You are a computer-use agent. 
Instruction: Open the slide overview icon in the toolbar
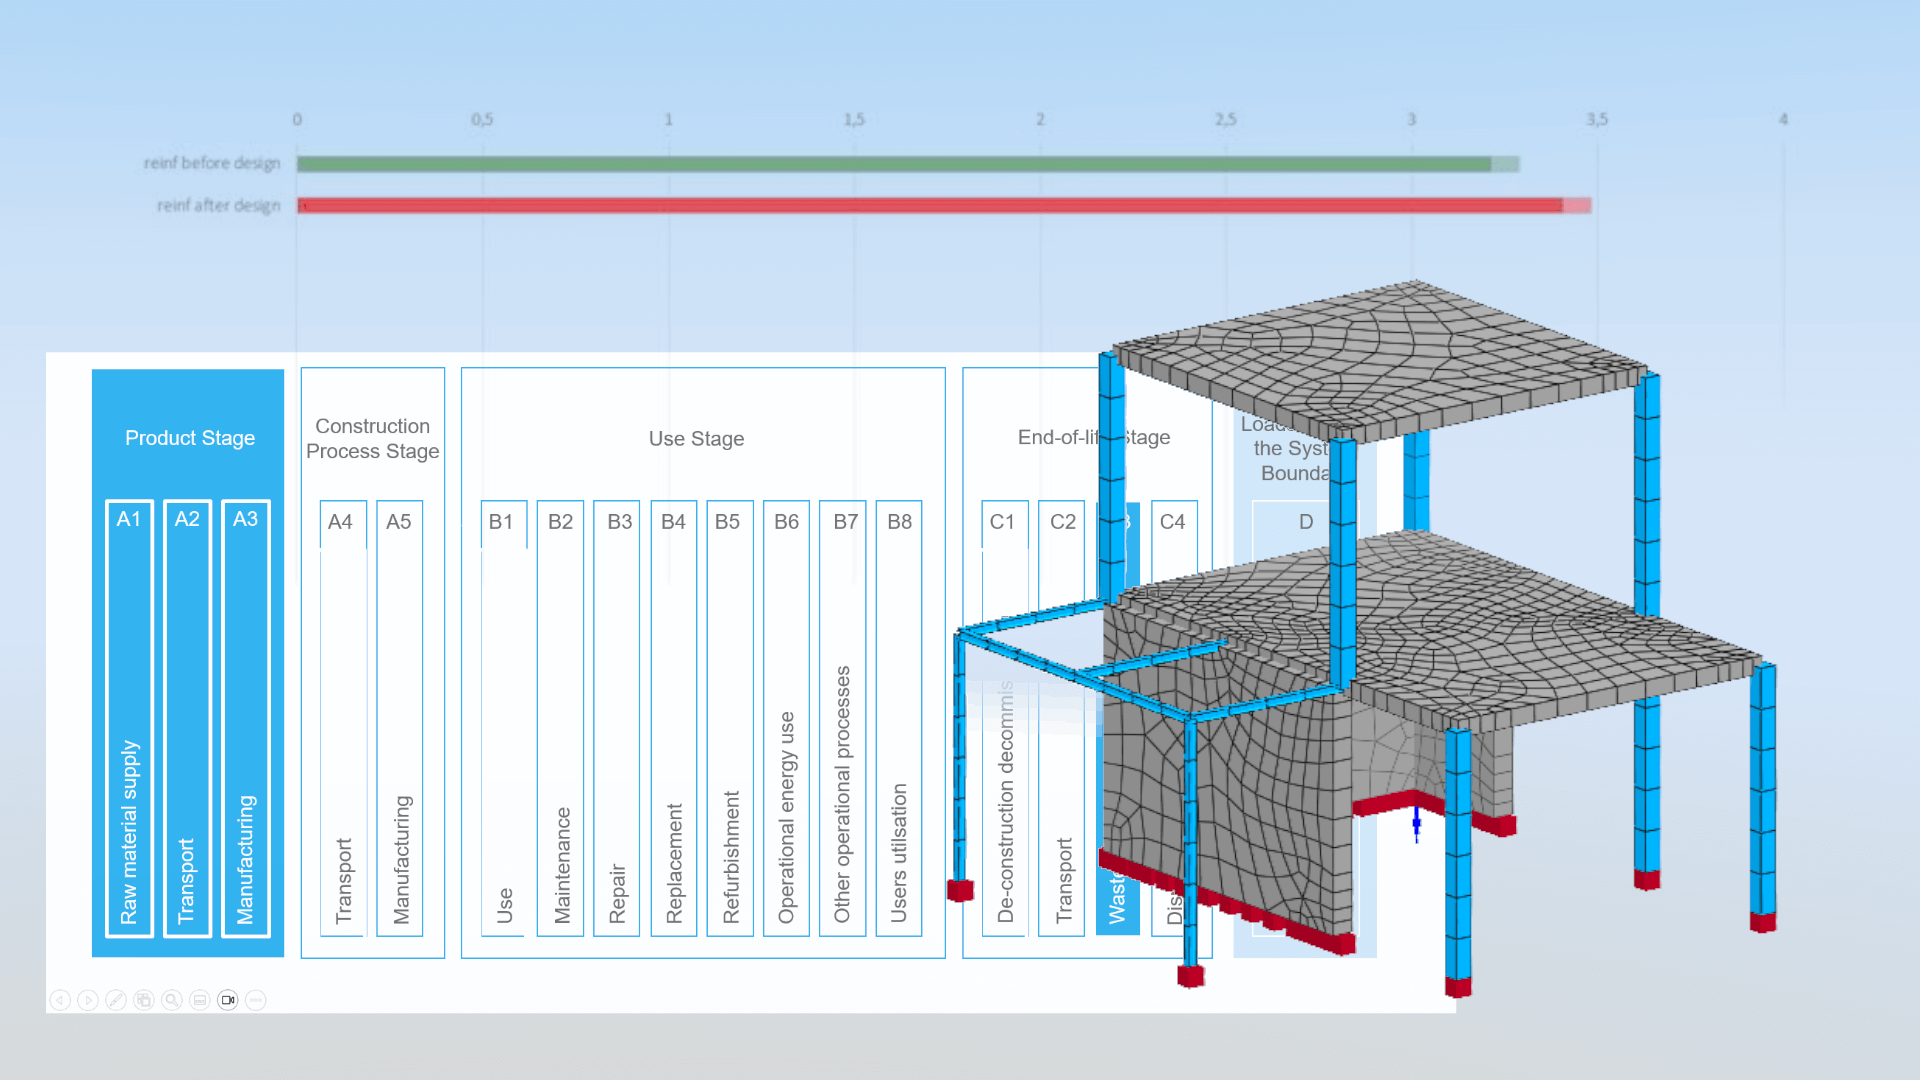(144, 999)
